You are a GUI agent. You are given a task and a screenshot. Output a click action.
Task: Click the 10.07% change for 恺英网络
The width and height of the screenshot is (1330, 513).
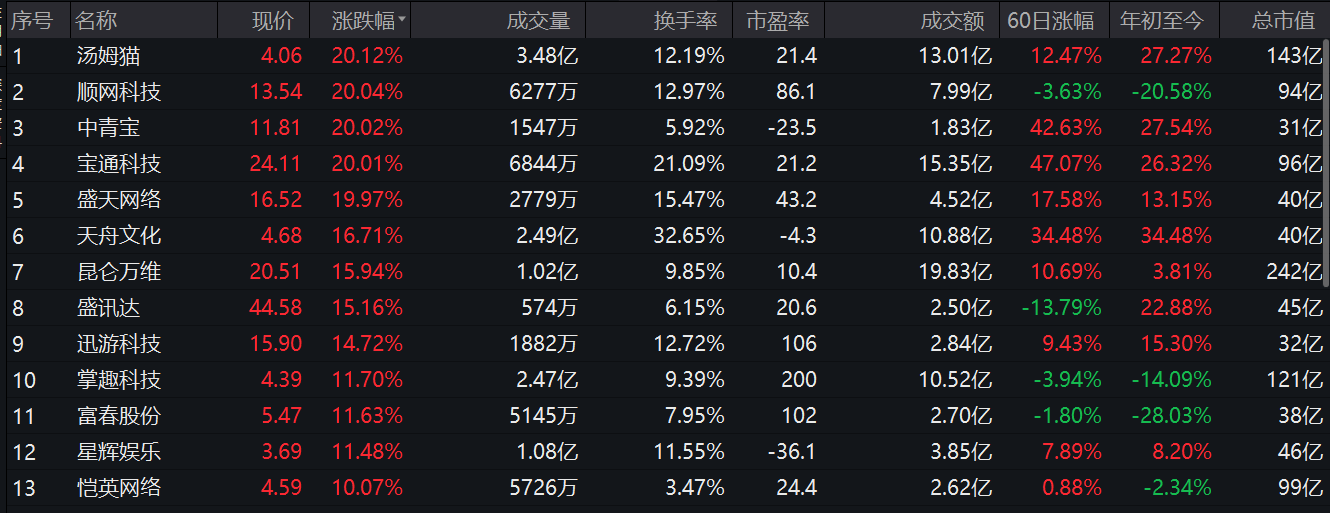367,488
